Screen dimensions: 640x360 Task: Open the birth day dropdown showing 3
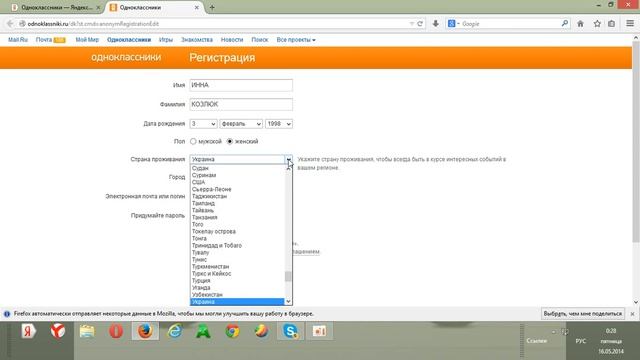203,124
